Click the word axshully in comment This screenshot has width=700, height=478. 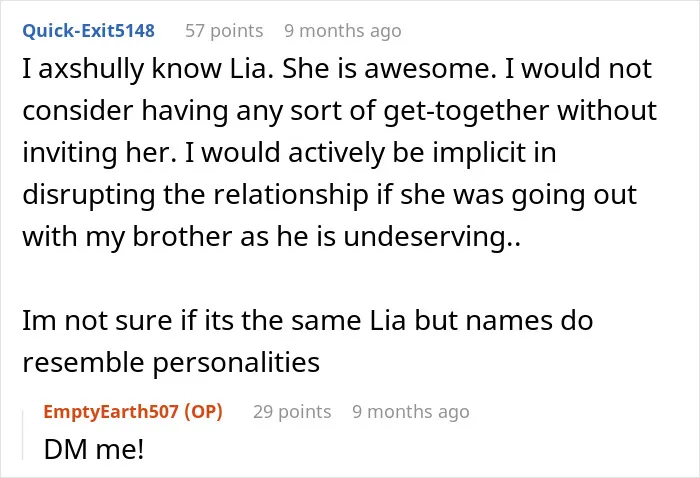pyautogui.click(x=90, y=69)
